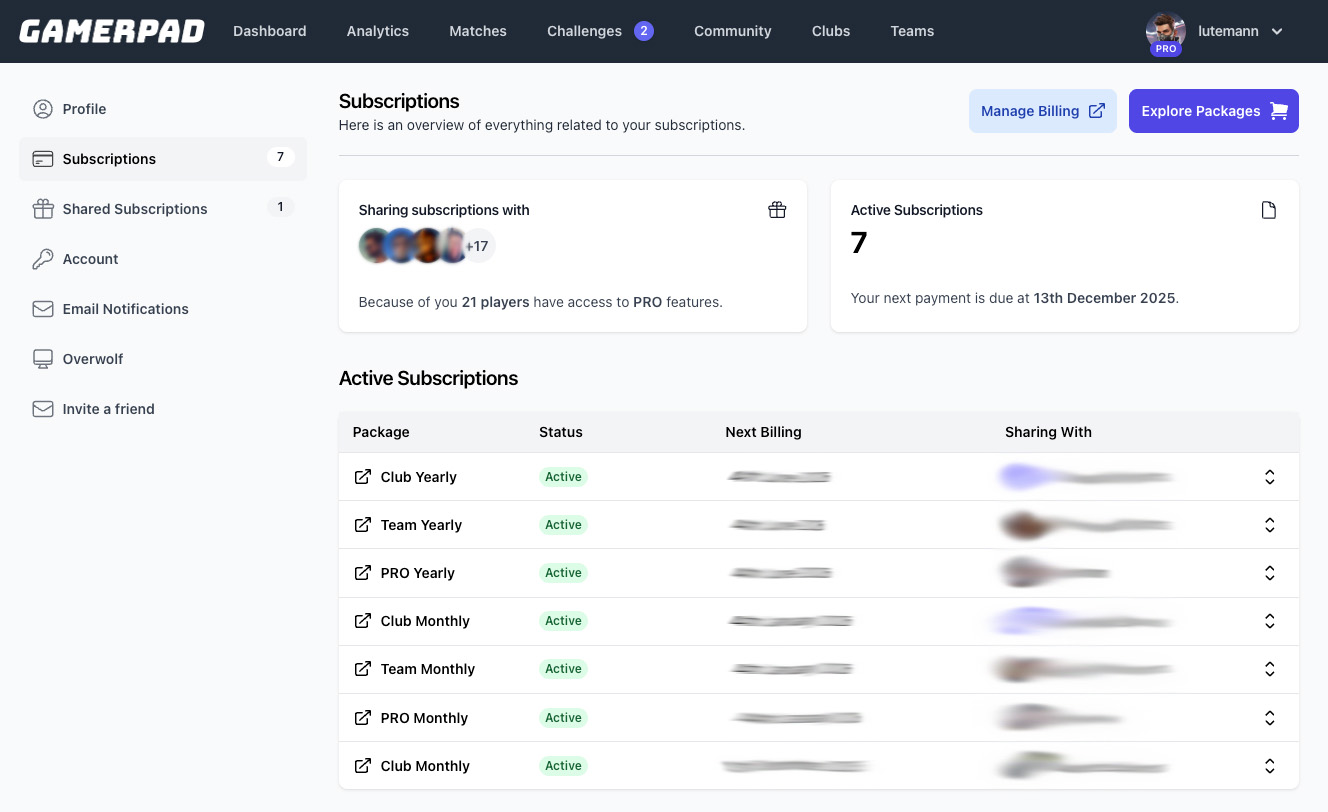The height and width of the screenshot is (812, 1328).
Task: Open external link icon for PRO Monthly
Action: [363, 718]
